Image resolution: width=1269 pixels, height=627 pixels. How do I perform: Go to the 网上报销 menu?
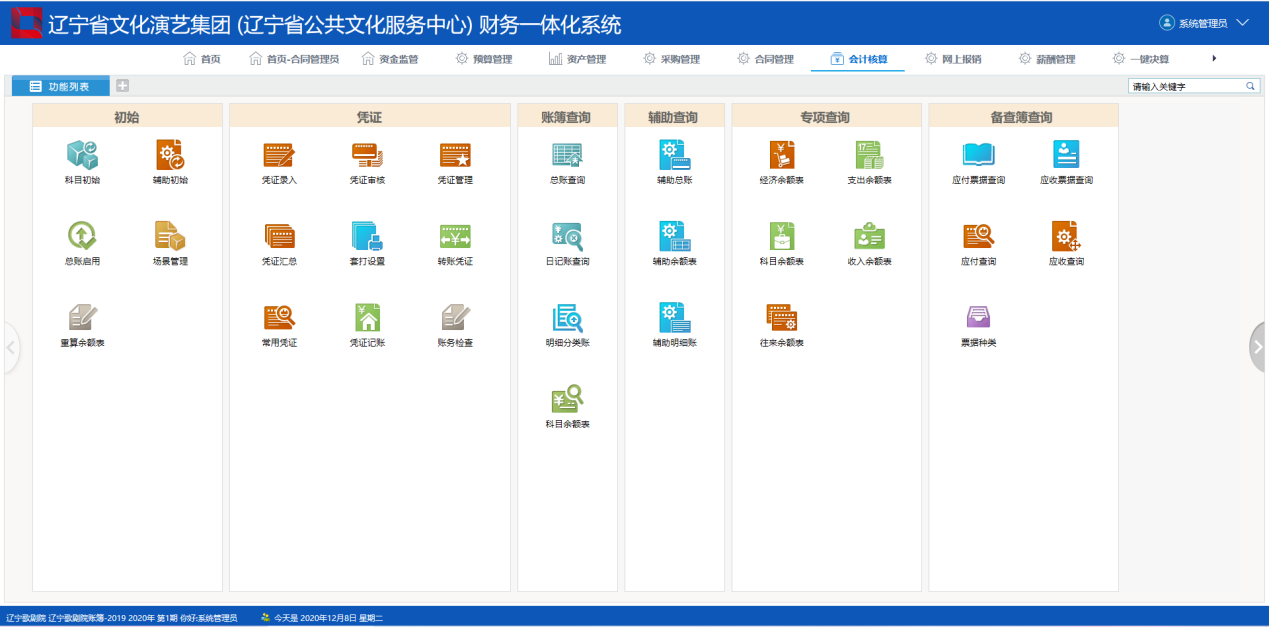point(953,59)
